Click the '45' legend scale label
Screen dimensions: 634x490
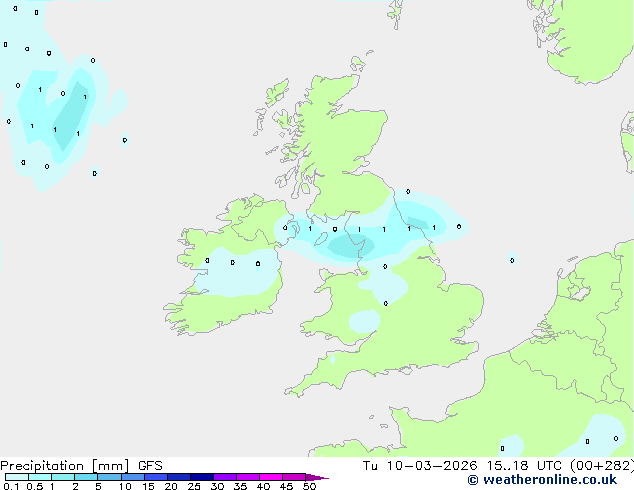pyautogui.click(x=286, y=486)
